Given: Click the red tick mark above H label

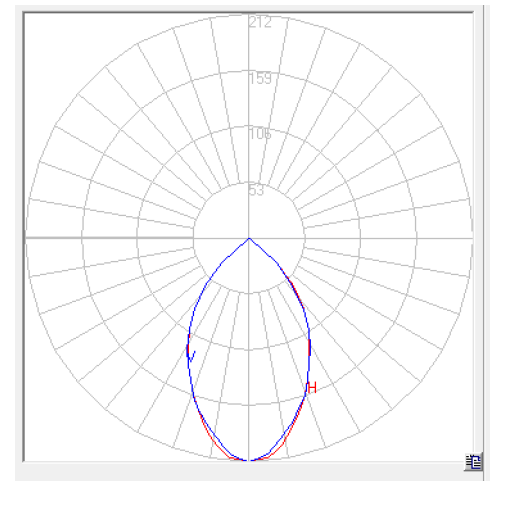Looking at the screenshot, I should (309, 347).
